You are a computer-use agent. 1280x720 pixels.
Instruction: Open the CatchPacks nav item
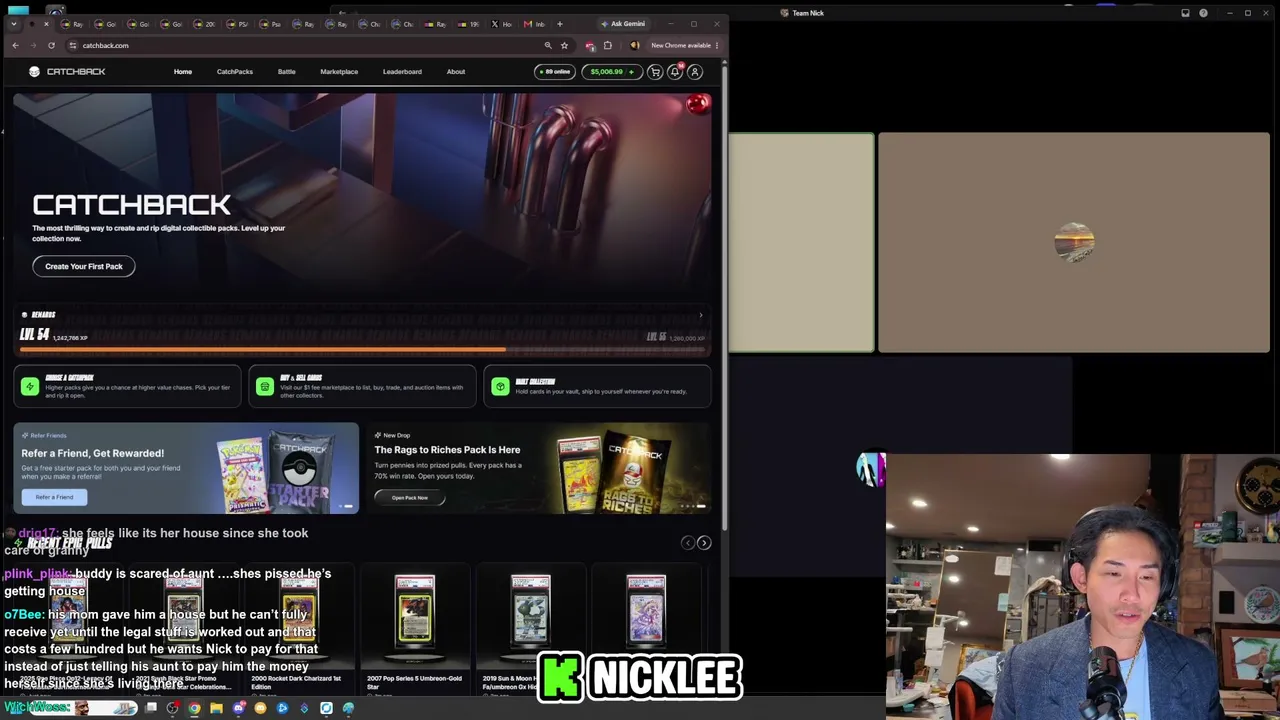(x=235, y=72)
